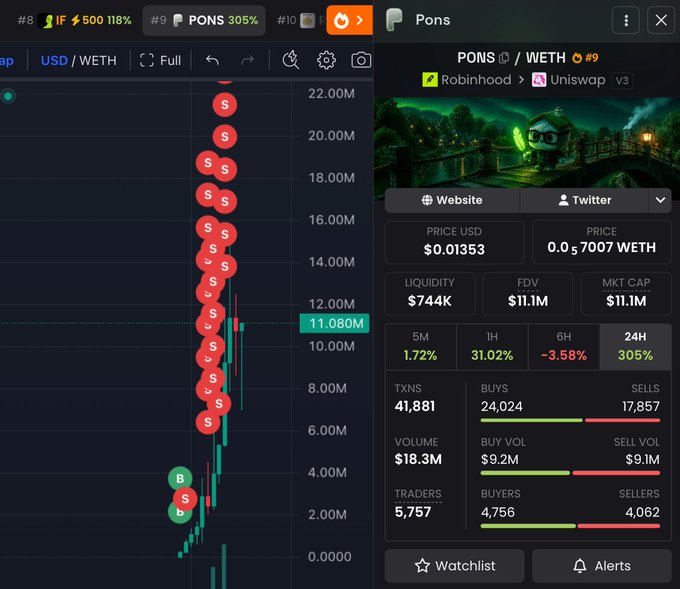Select the 1H timeframe stats tab

(492, 347)
